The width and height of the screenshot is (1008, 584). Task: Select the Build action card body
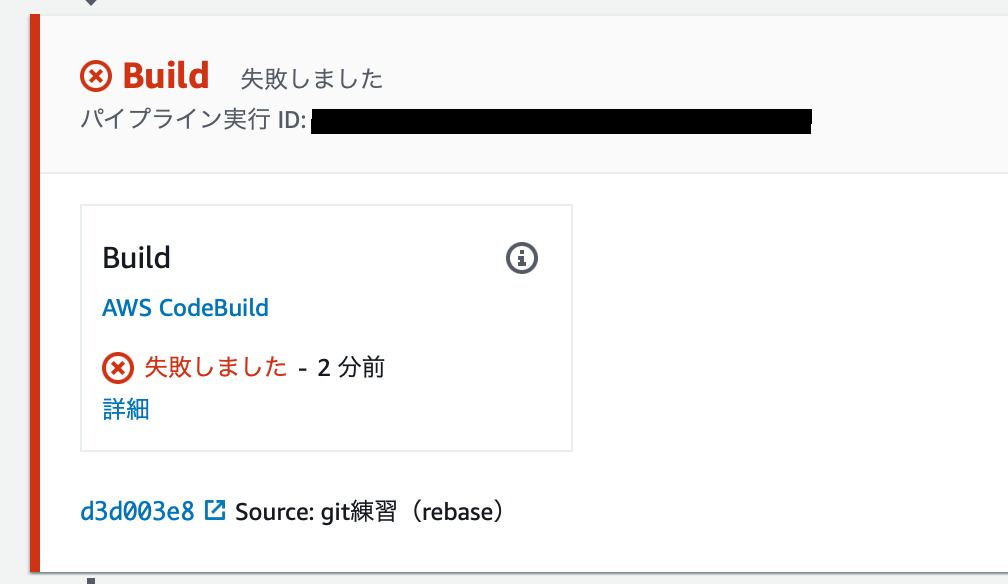pos(326,327)
